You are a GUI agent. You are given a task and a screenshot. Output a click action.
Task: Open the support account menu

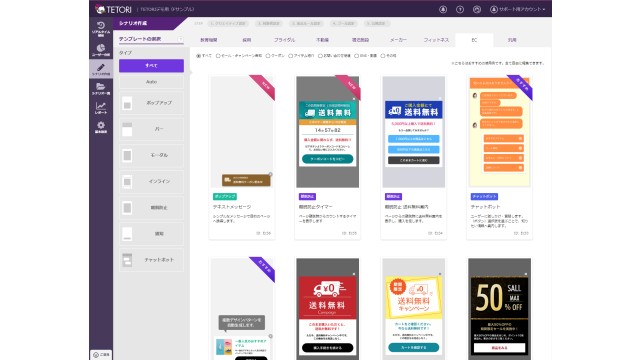(x=518, y=9)
